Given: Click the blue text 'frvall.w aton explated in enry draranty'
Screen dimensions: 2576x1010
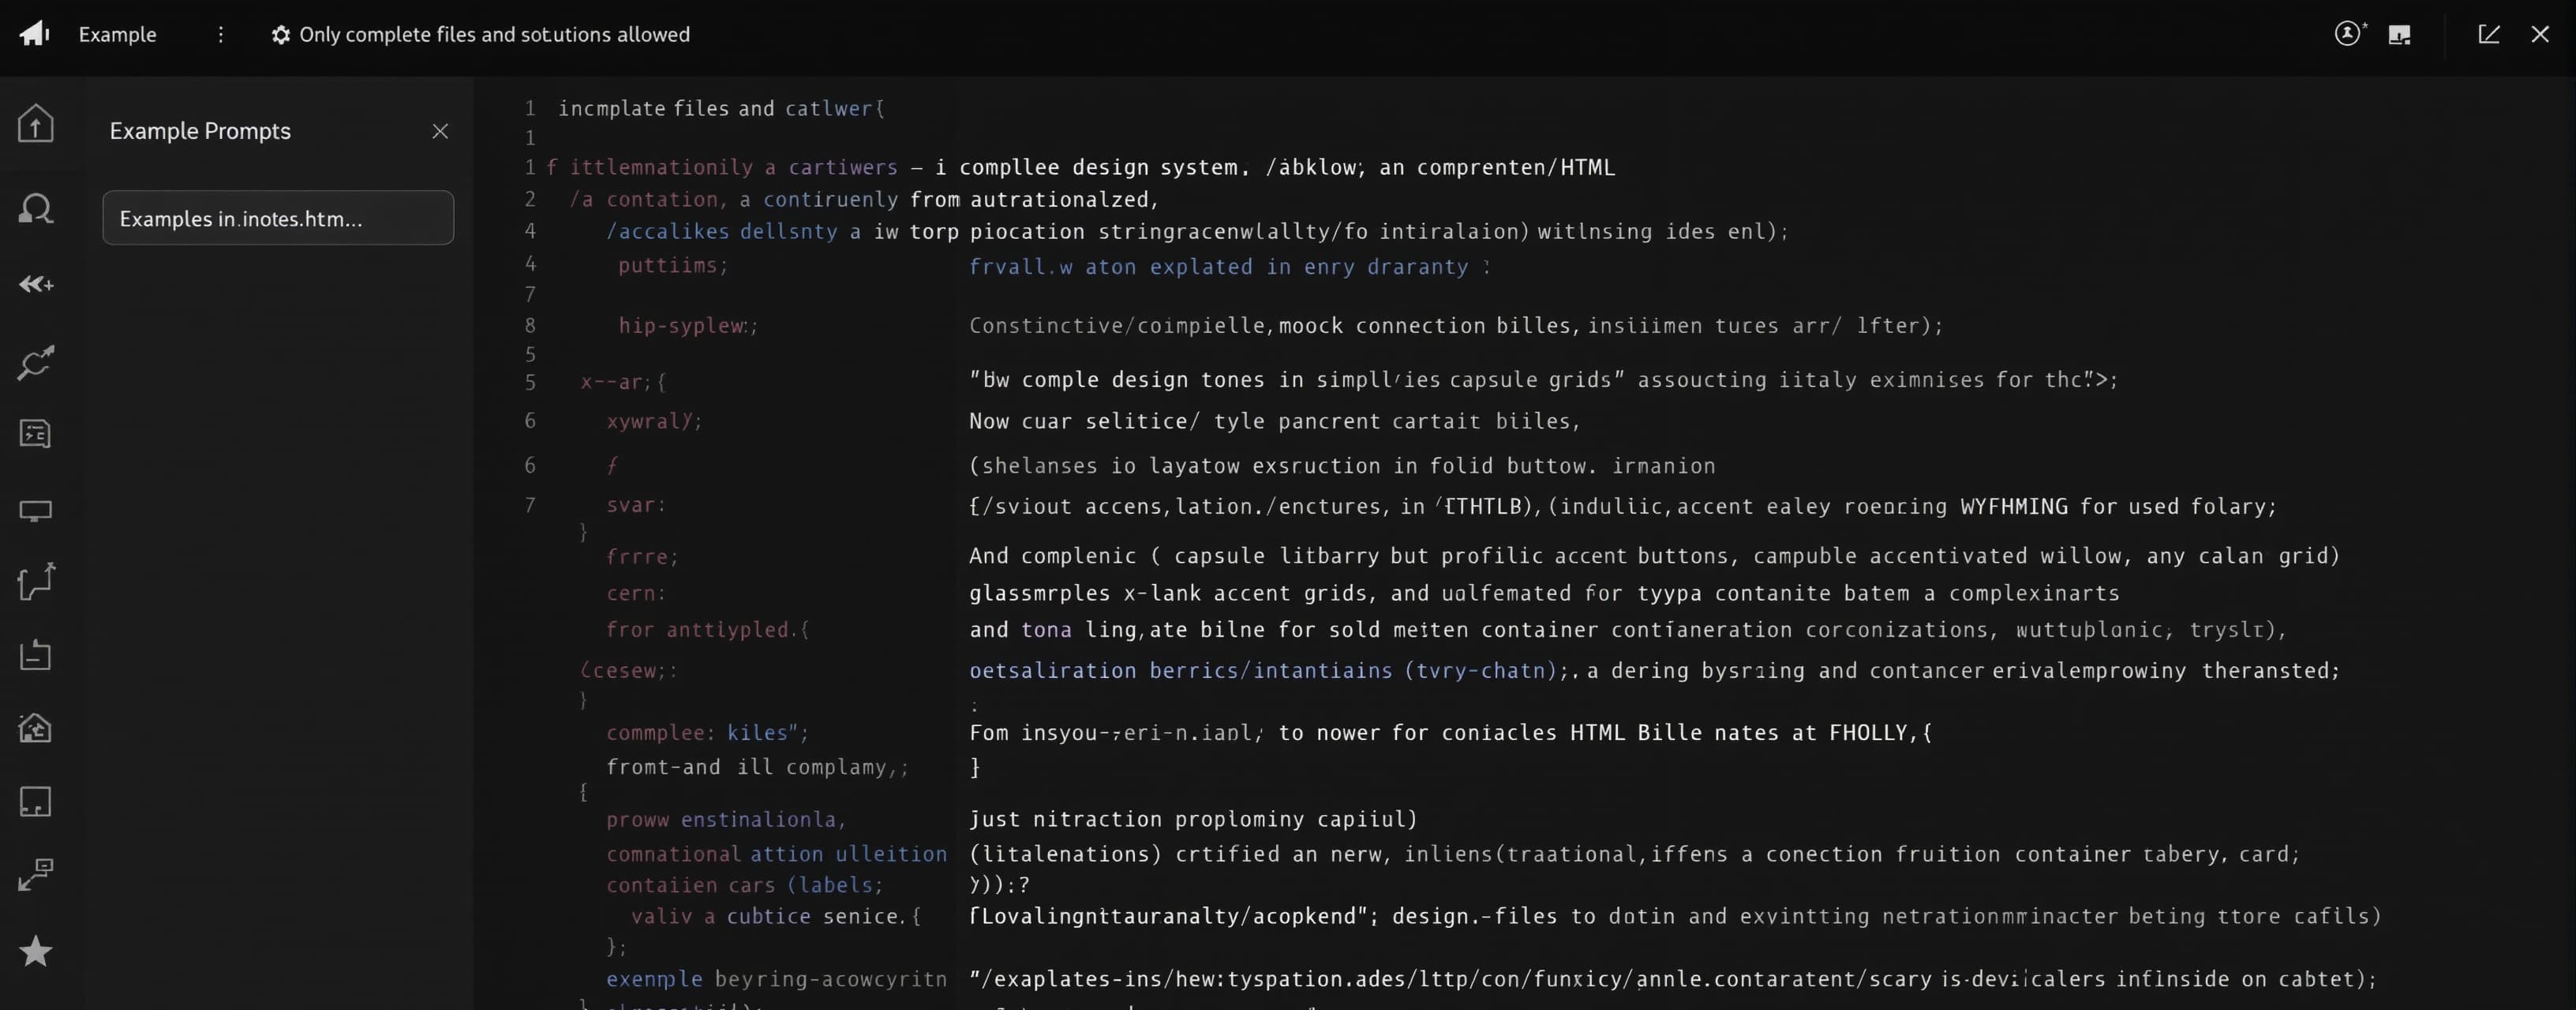Looking at the screenshot, I should point(1219,267).
